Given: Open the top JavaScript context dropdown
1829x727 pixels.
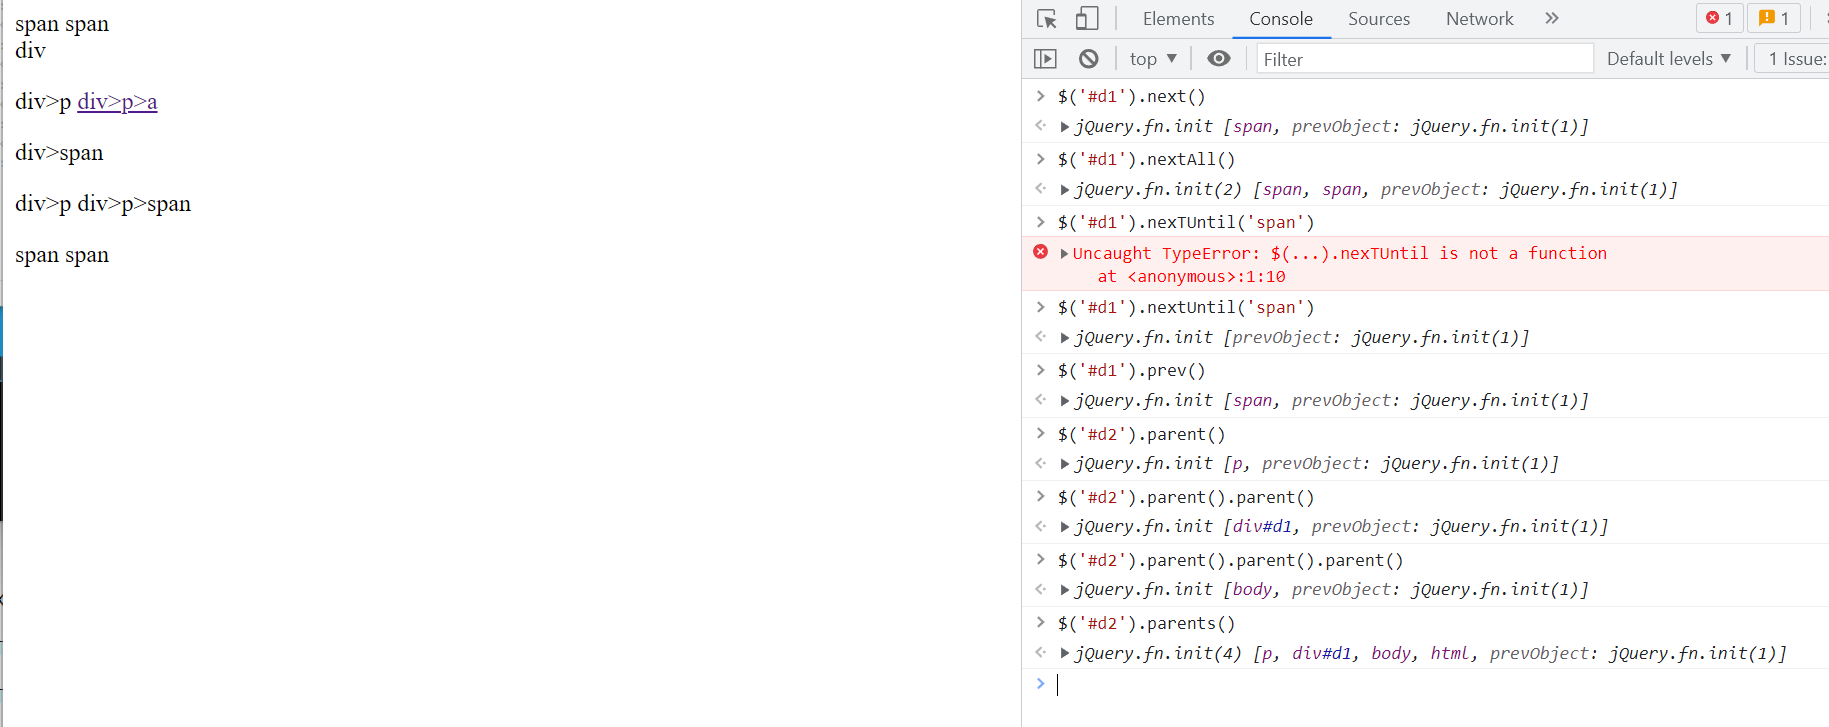Looking at the screenshot, I should (x=1153, y=59).
